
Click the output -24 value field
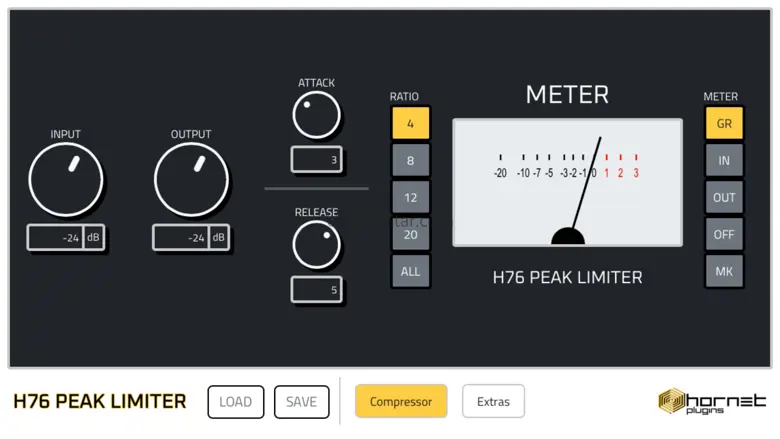pos(181,238)
